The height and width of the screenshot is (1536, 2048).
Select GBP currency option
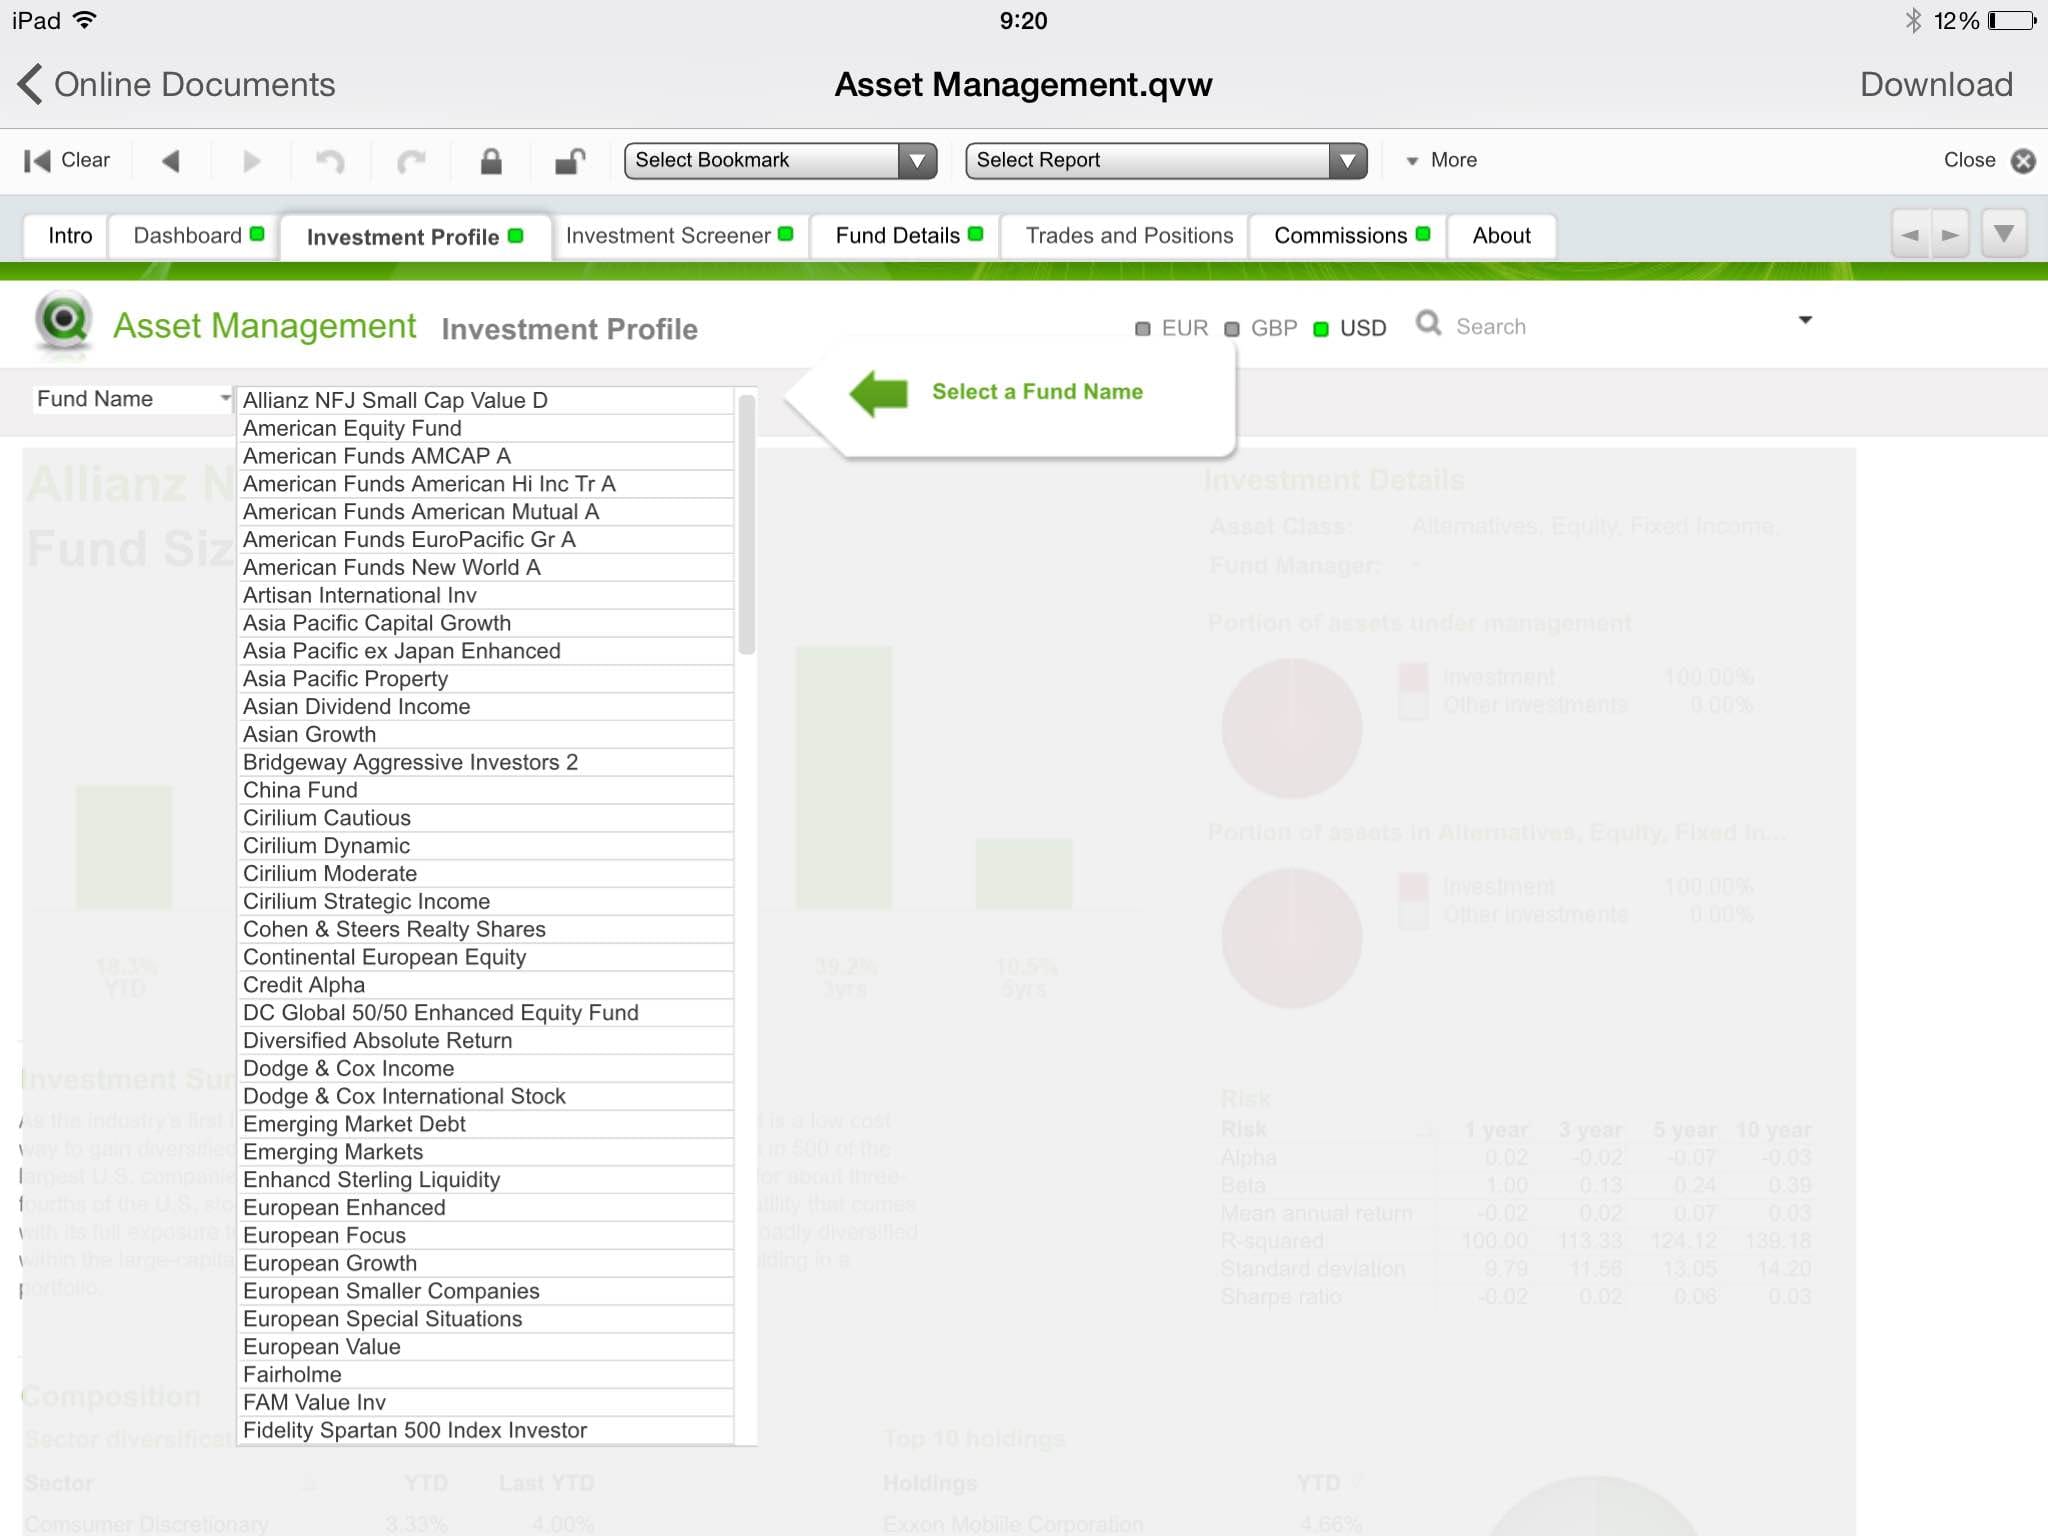click(1262, 329)
